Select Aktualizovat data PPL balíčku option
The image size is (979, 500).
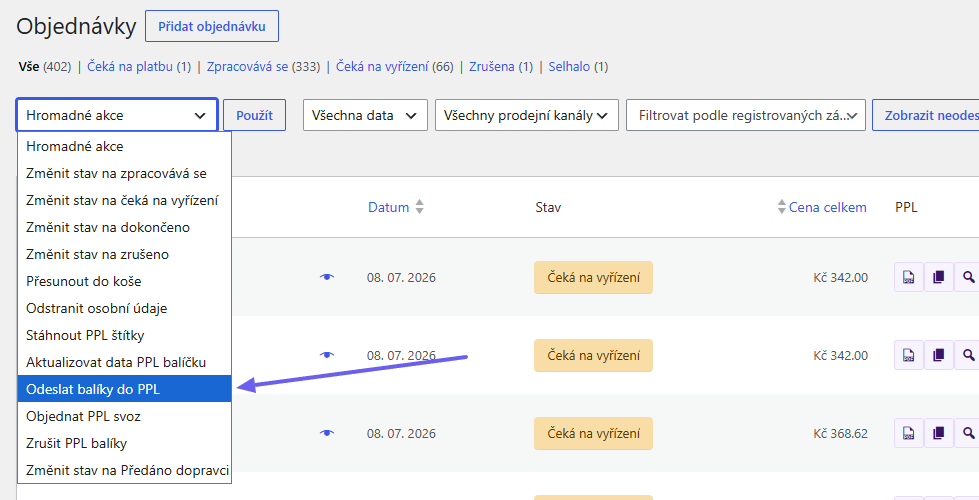coord(124,362)
